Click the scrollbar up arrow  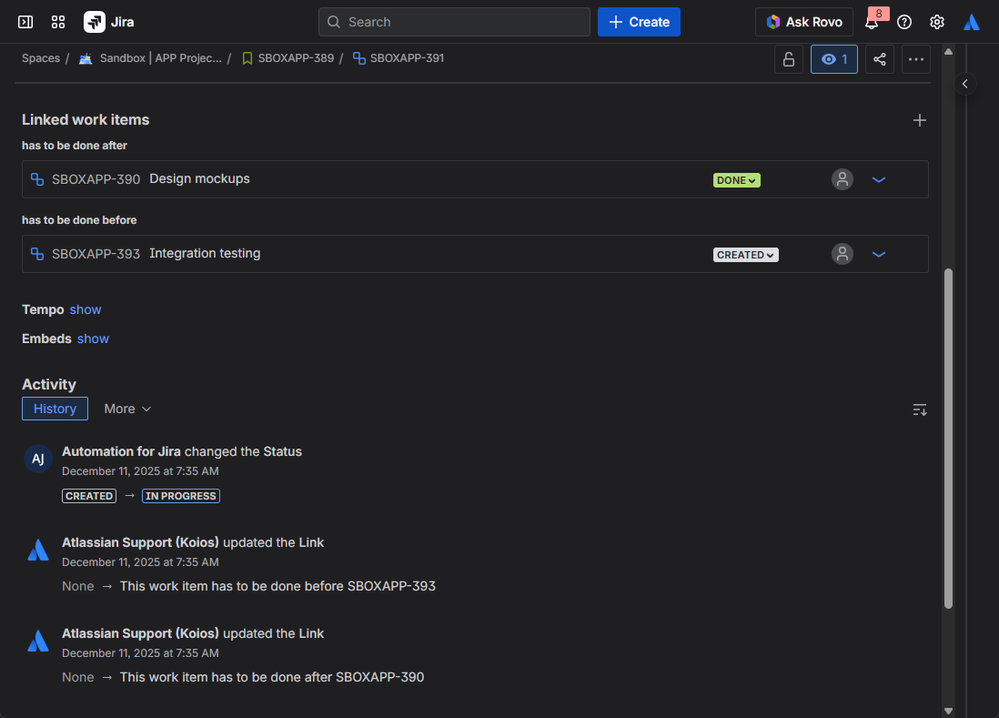pyautogui.click(x=948, y=52)
